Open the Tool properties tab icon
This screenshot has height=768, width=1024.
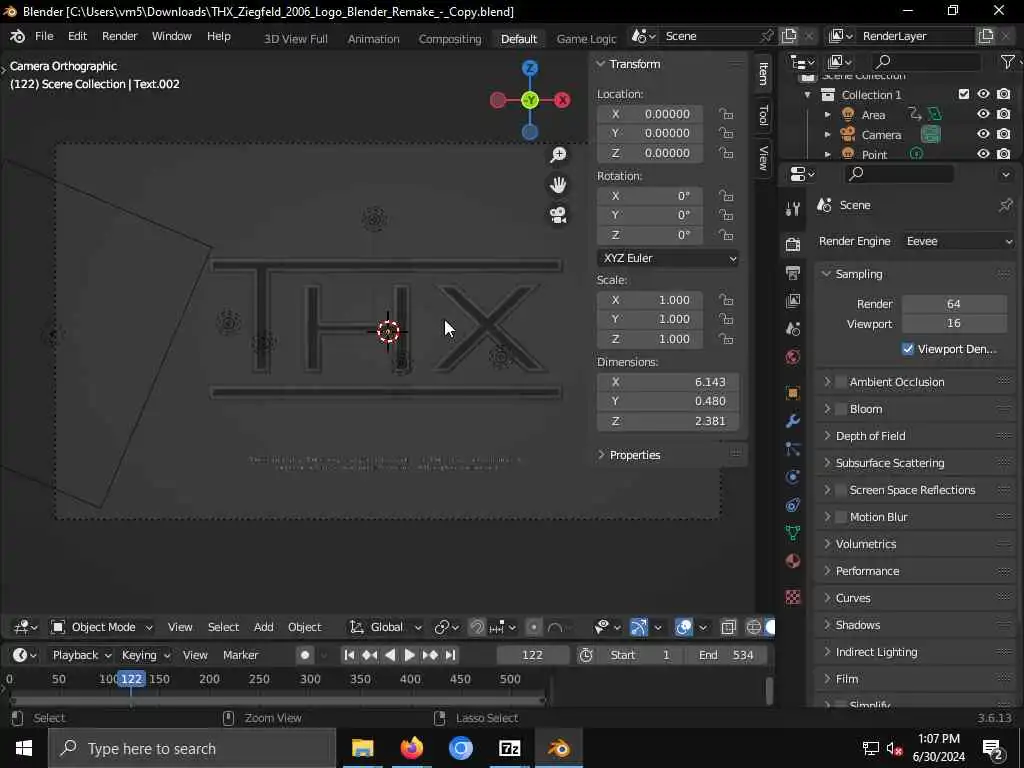click(793, 209)
